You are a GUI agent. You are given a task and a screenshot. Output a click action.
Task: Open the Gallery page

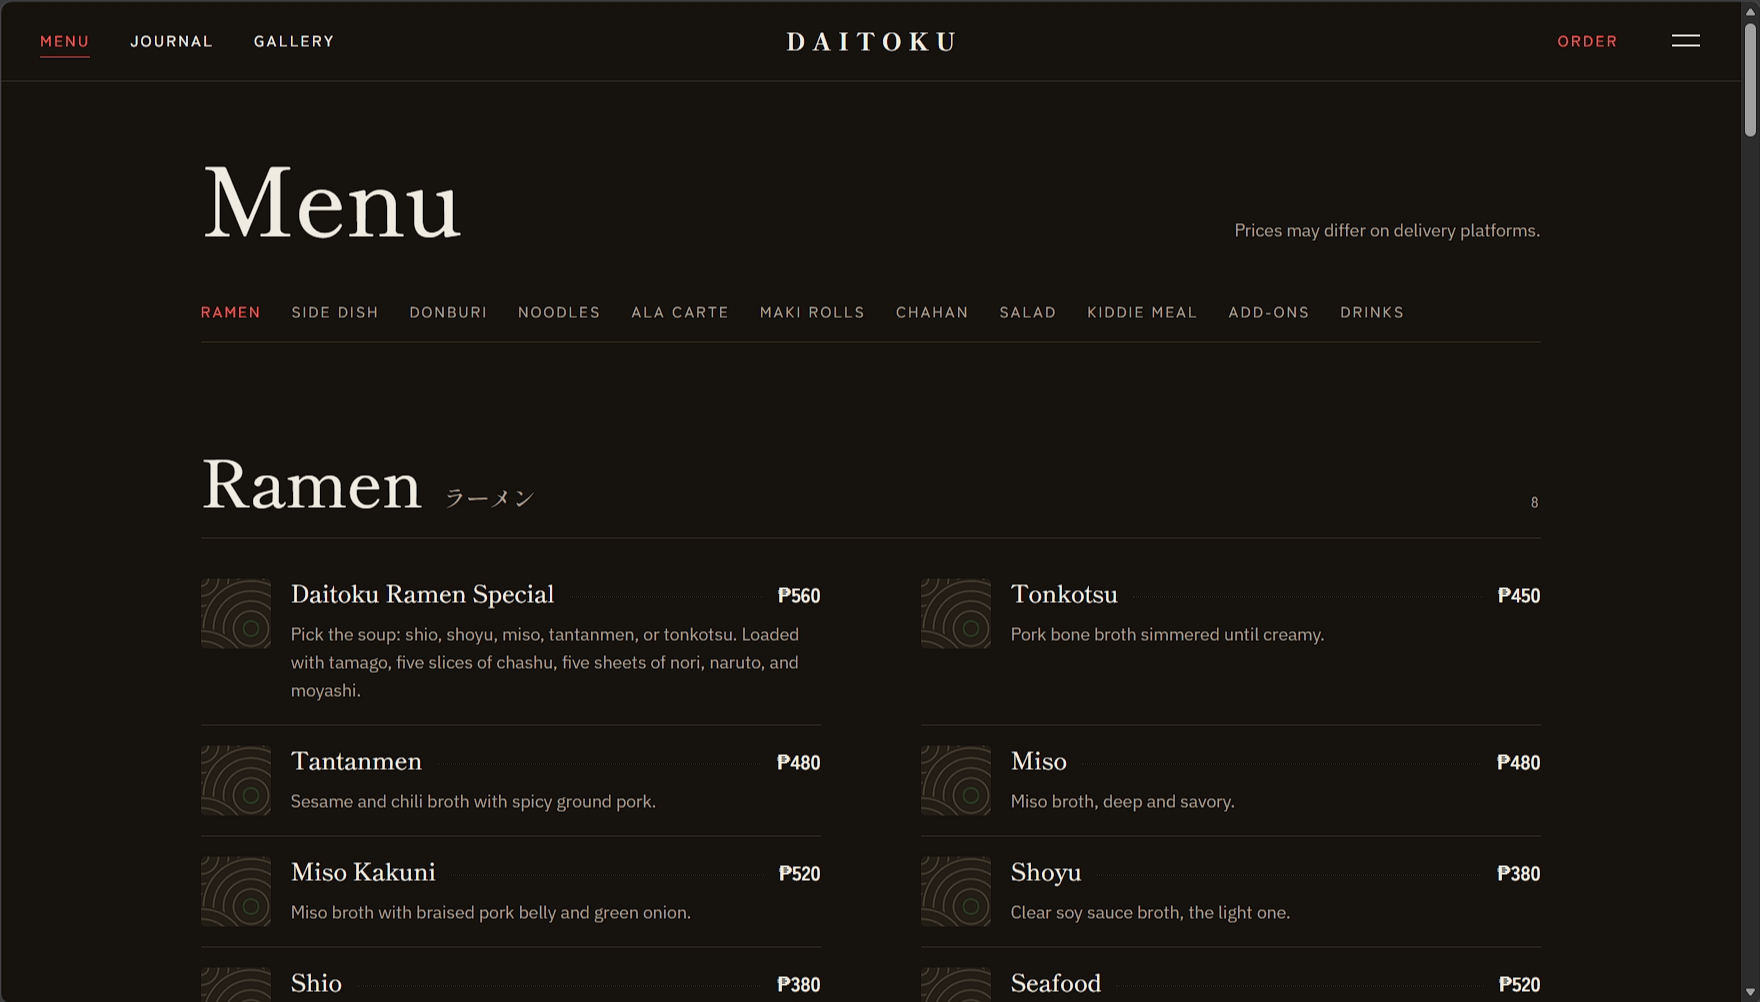pyautogui.click(x=294, y=41)
